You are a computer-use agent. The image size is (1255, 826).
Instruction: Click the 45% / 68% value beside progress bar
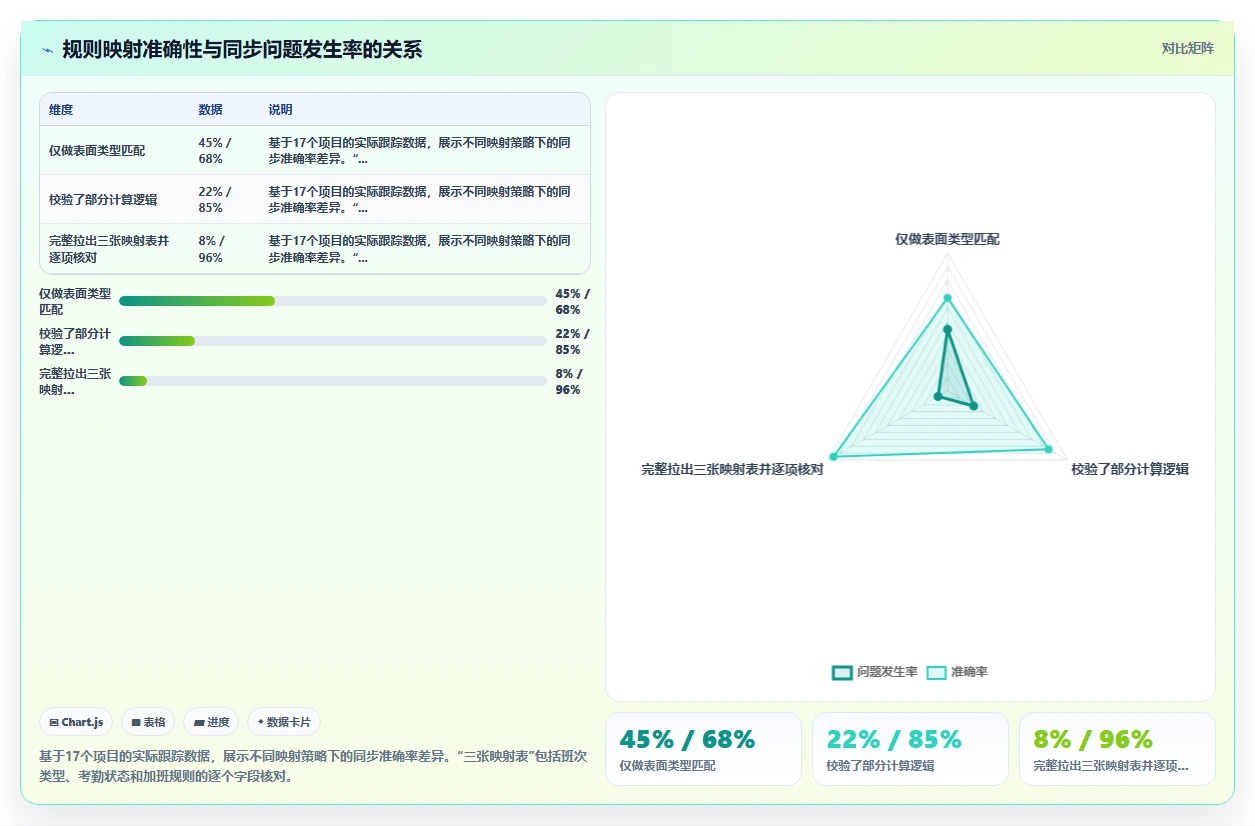pyautogui.click(x=573, y=302)
